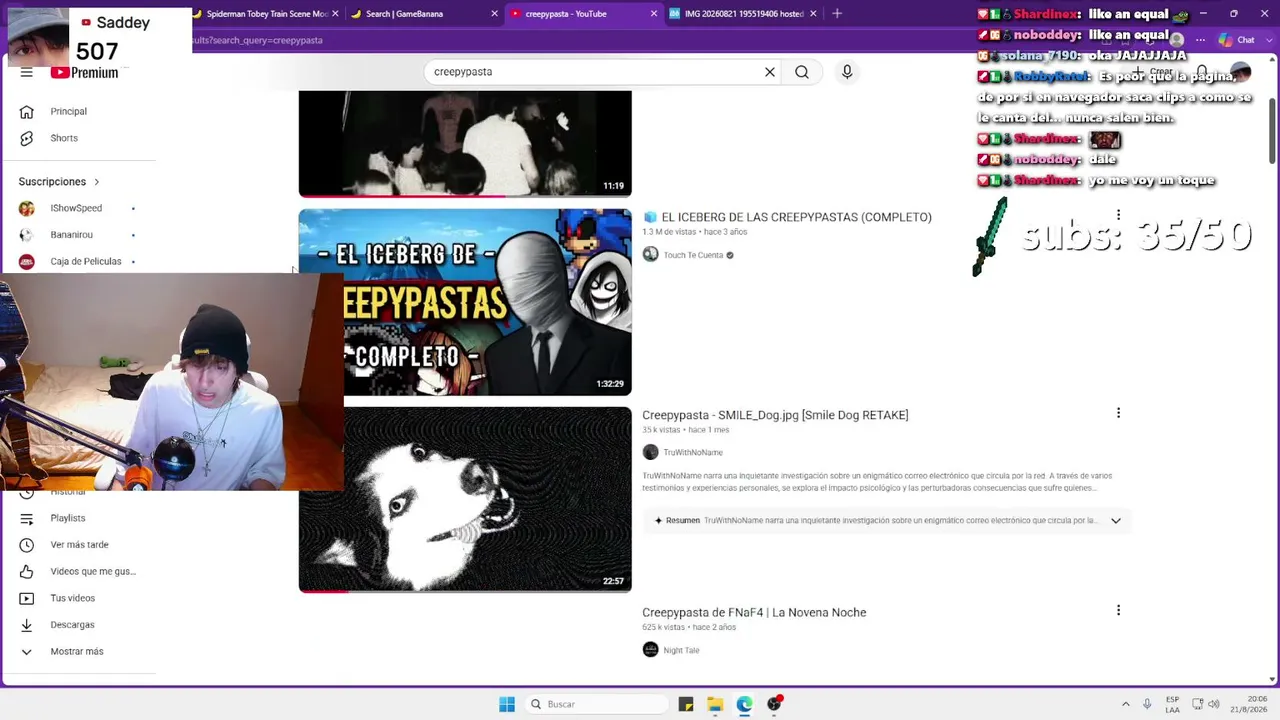Open a new browser tab

(837, 14)
